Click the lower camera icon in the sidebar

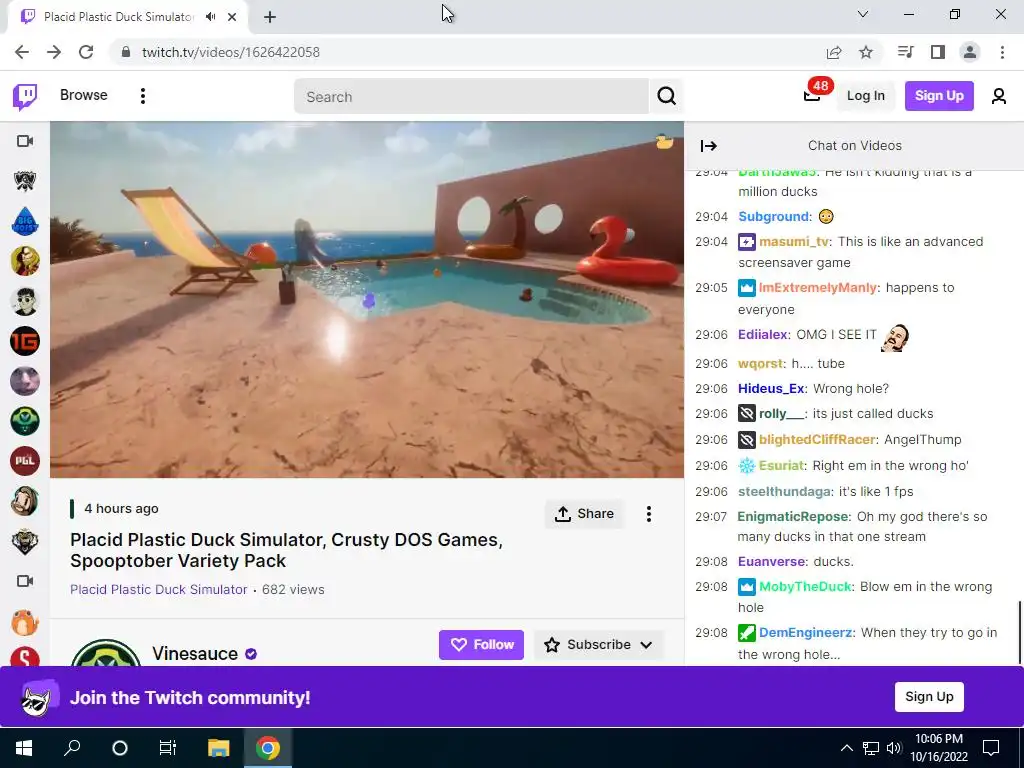(x=25, y=581)
